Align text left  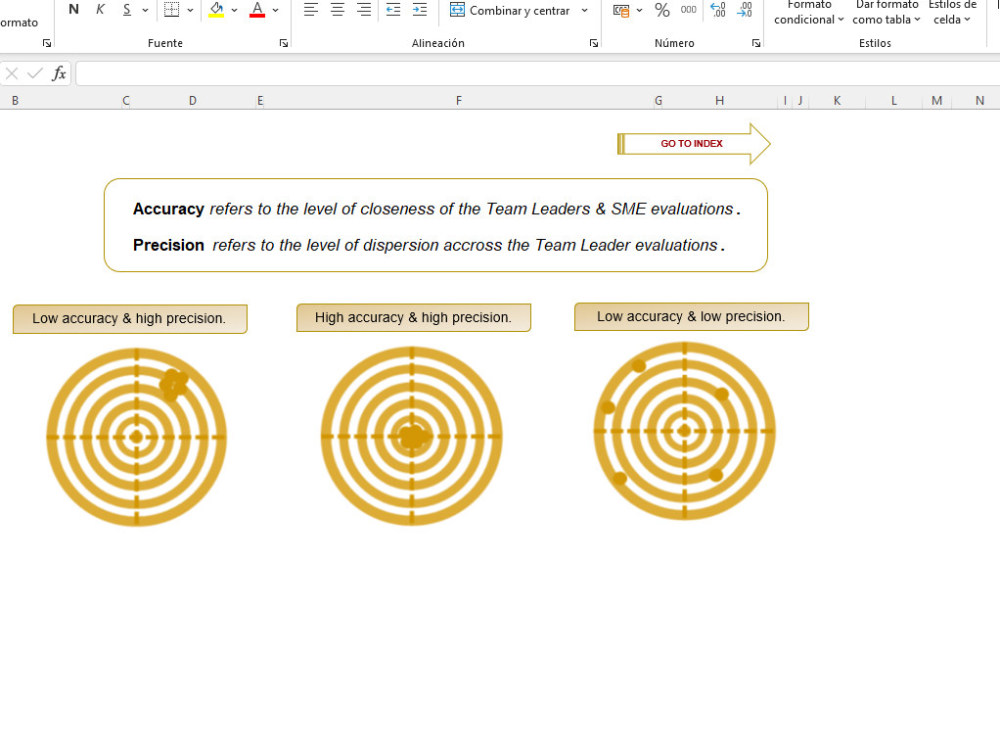(311, 10)
